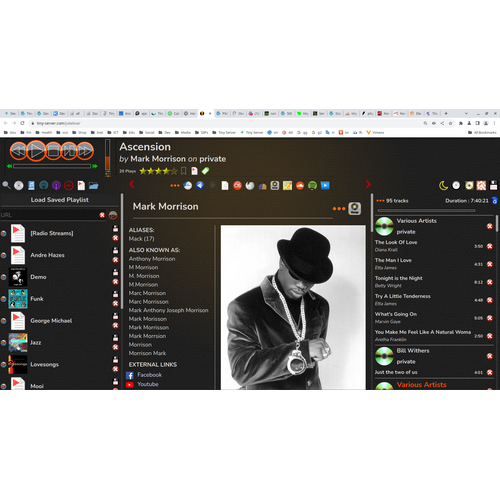The height and width of the screenshot is (500, 500).
Task: Open the purple podcasts icon
Action: pyautogui.click(x=56, y=185)
